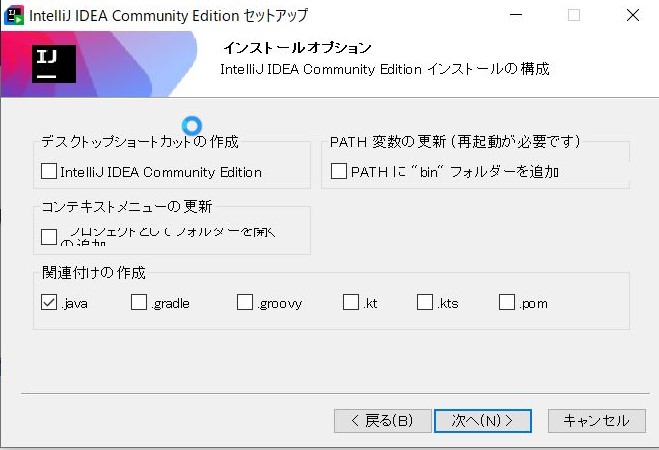Proceed with the 次へ(N) button

click(483, 421)
